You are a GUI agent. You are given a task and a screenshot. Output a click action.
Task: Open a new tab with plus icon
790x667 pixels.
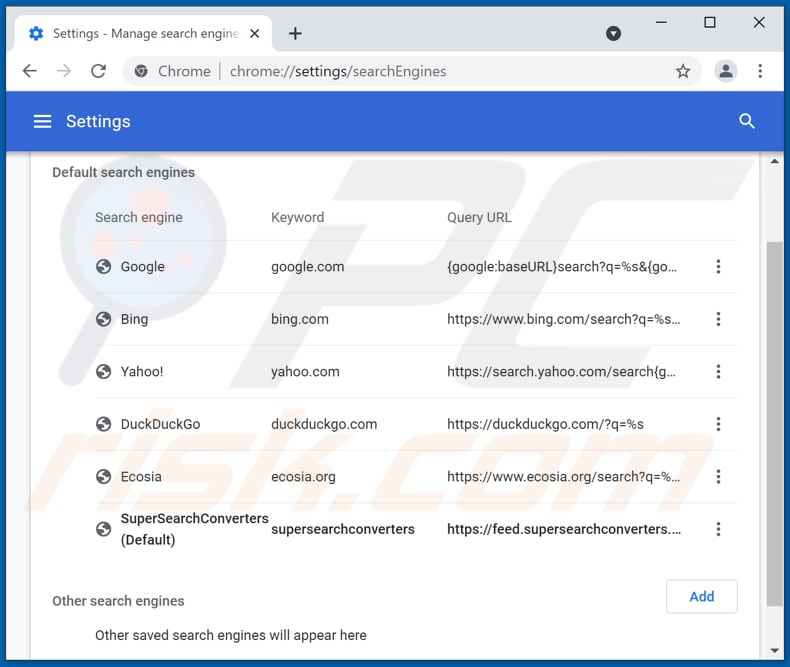[295, 33]
